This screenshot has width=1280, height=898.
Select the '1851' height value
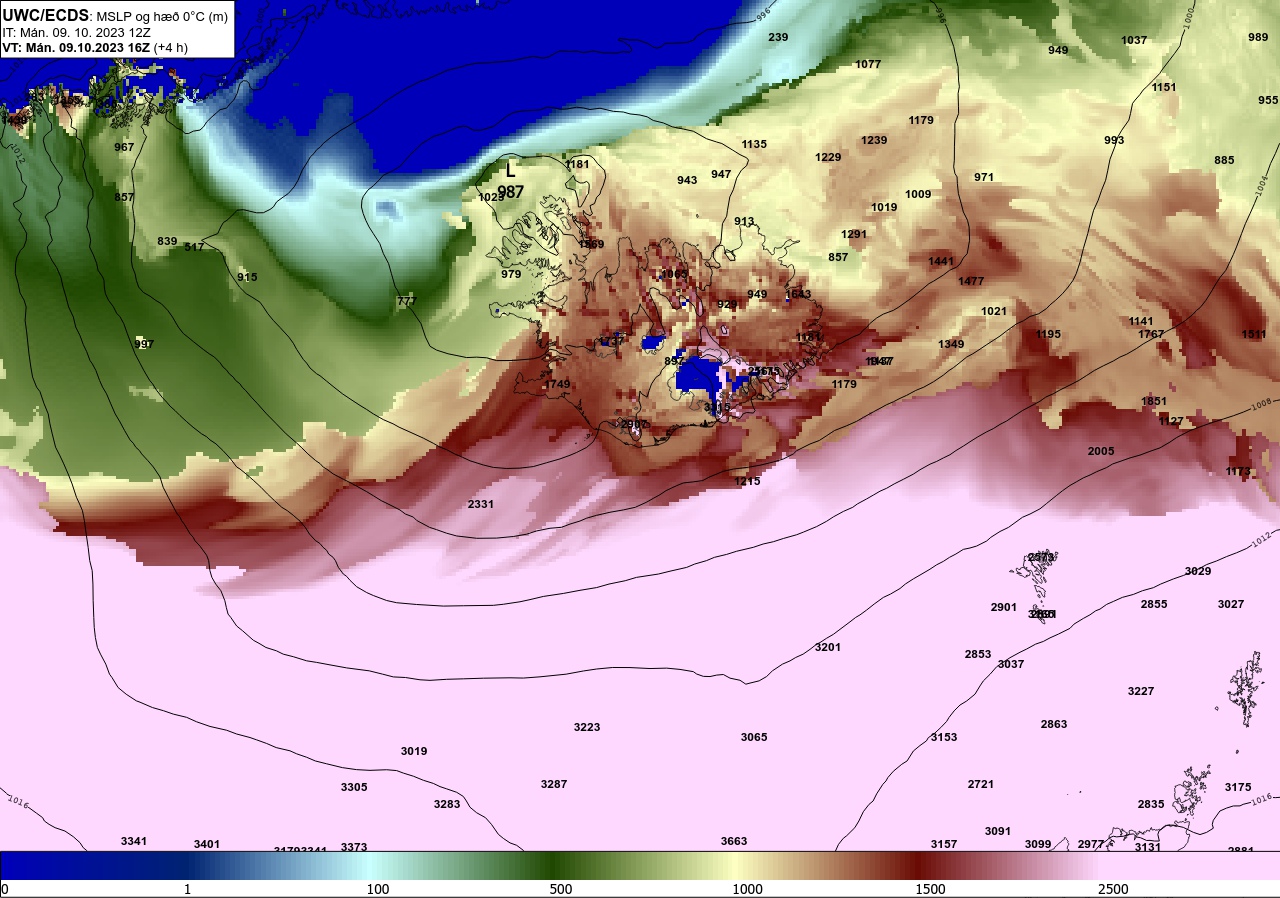(1154, 401)
